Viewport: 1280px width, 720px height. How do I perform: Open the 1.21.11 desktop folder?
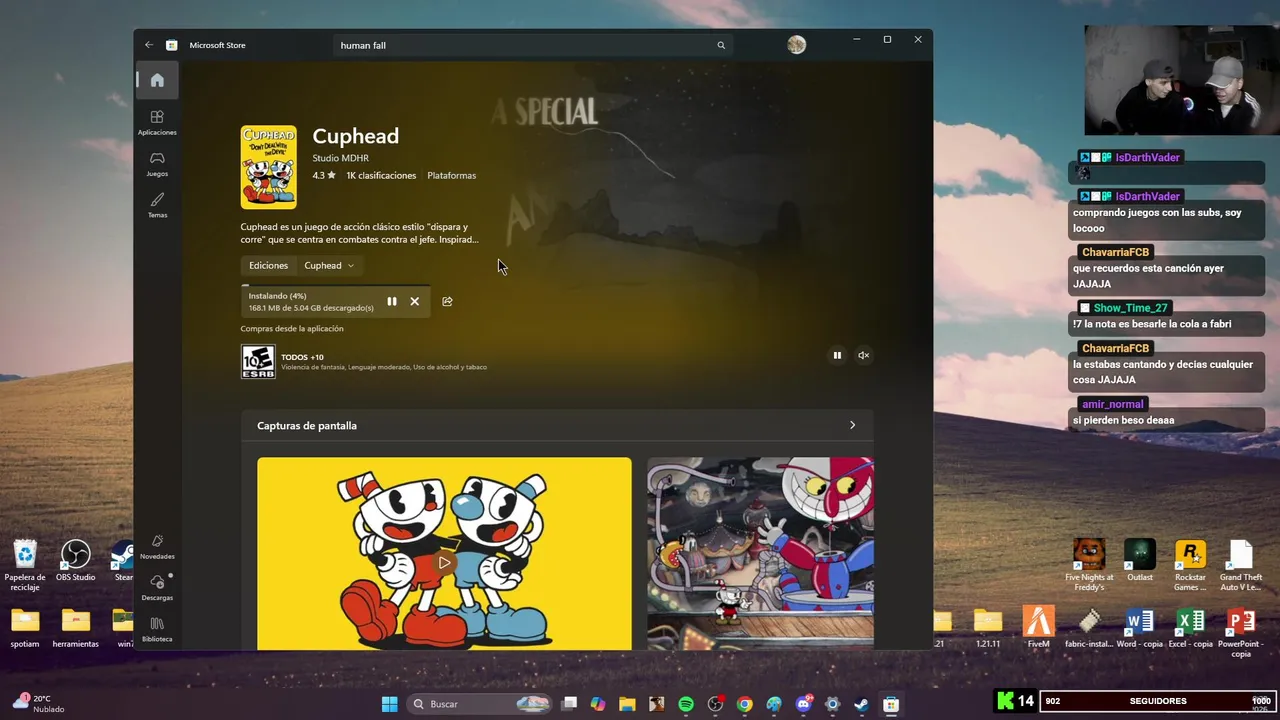pyautogui.click(x=988, y=628)
